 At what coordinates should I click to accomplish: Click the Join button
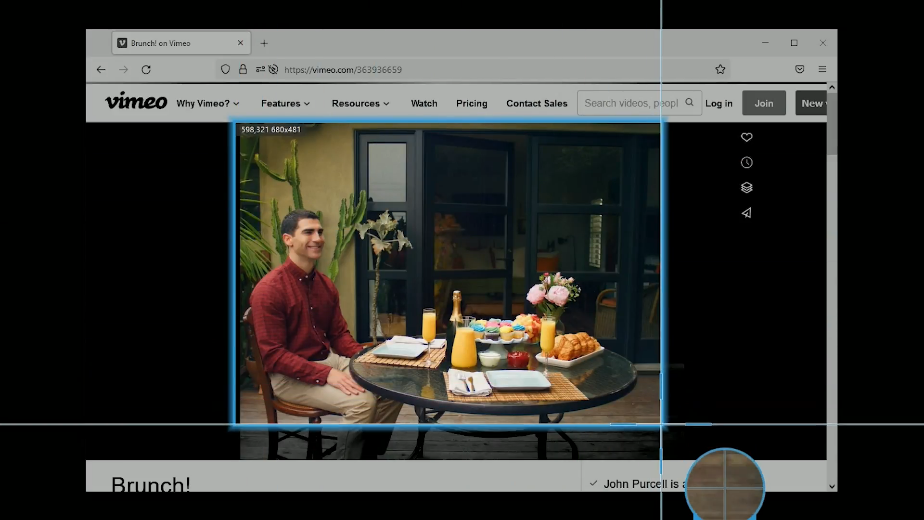pyautogui.click(x=764, y=103)
